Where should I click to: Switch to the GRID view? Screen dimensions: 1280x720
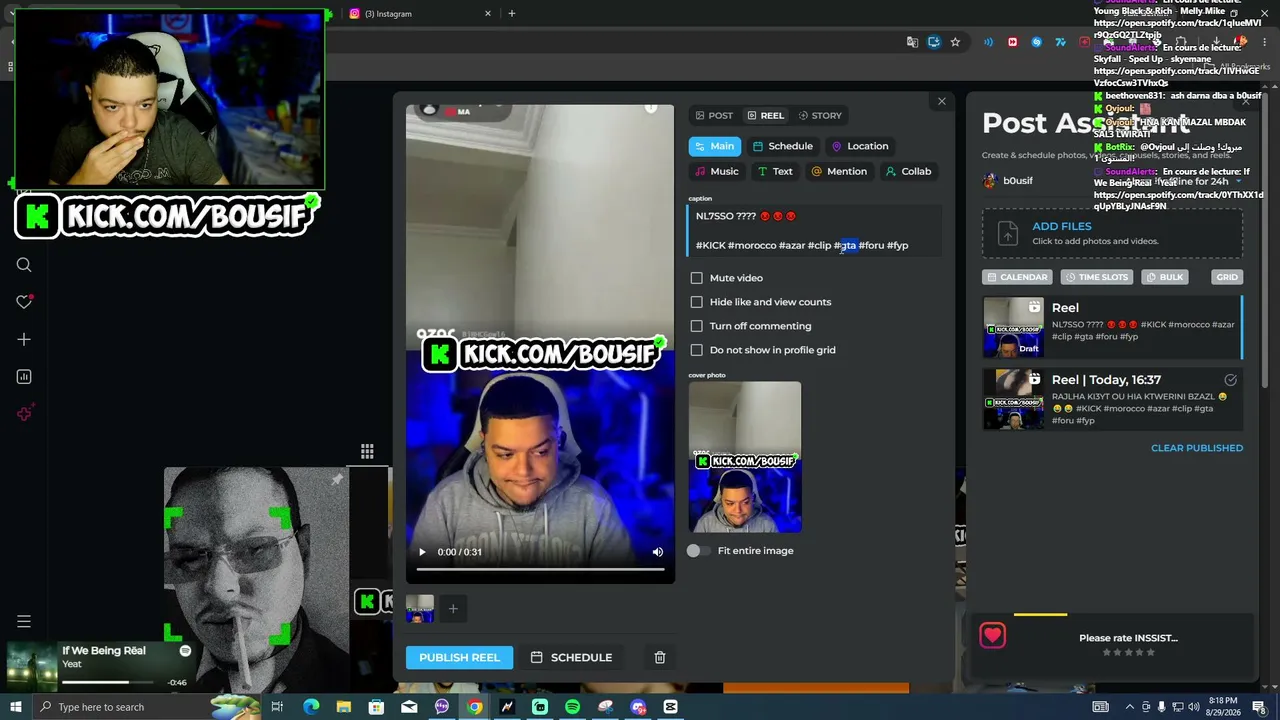(x=1227, y=277)
